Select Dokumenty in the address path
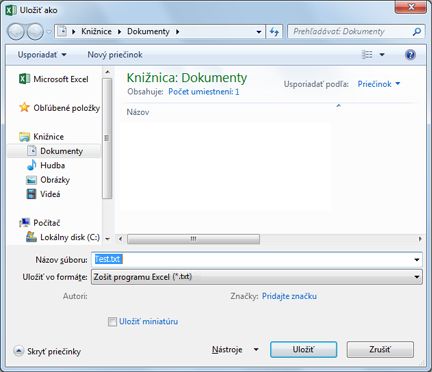This screenshot has width=432, height=372. 148,31
